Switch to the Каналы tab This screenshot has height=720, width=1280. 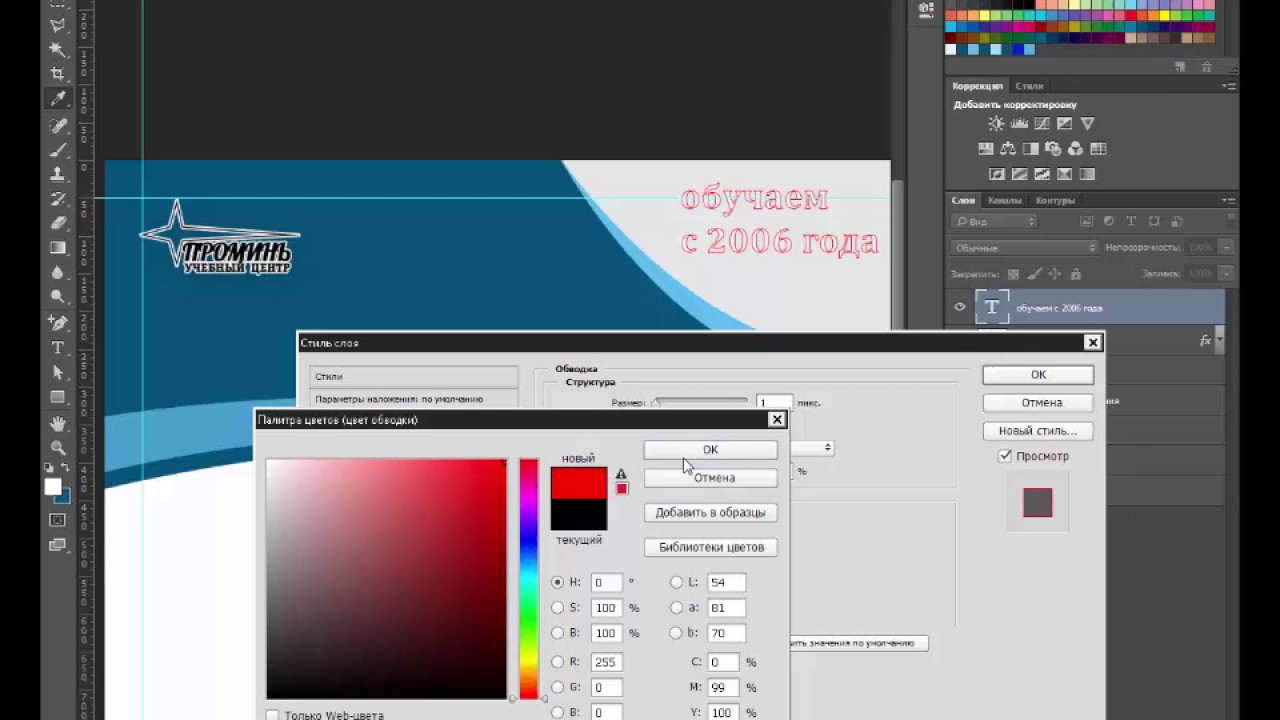(x=1004, y=200)
